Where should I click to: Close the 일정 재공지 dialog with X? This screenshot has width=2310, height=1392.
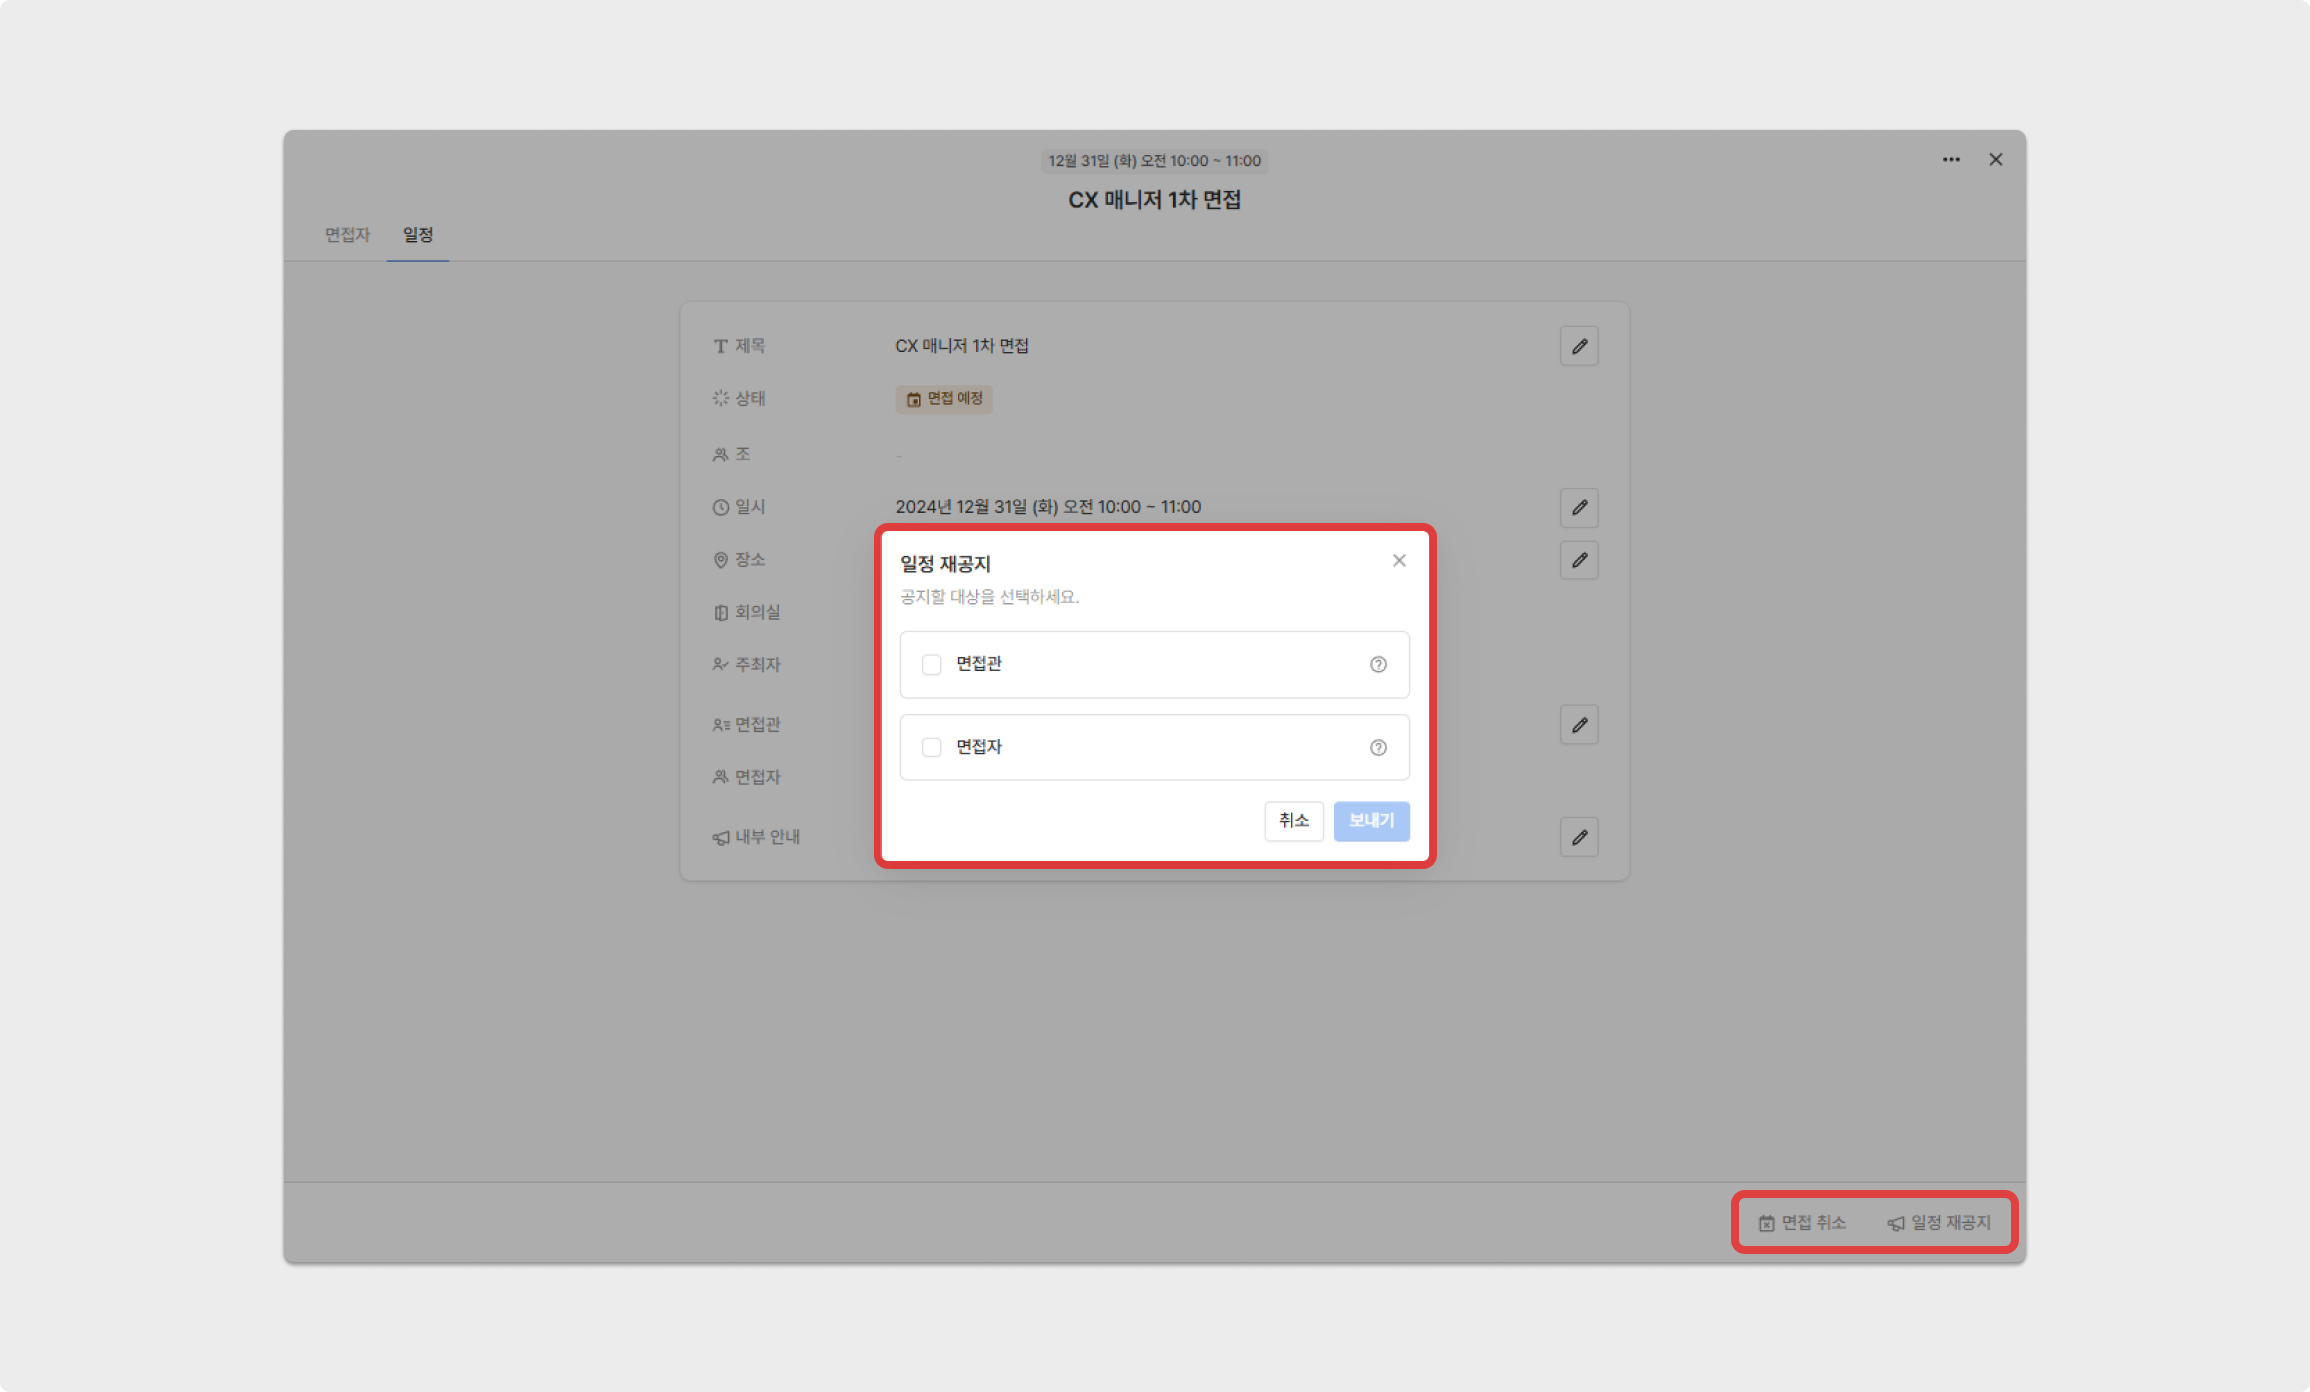[x=1399, y=561]
